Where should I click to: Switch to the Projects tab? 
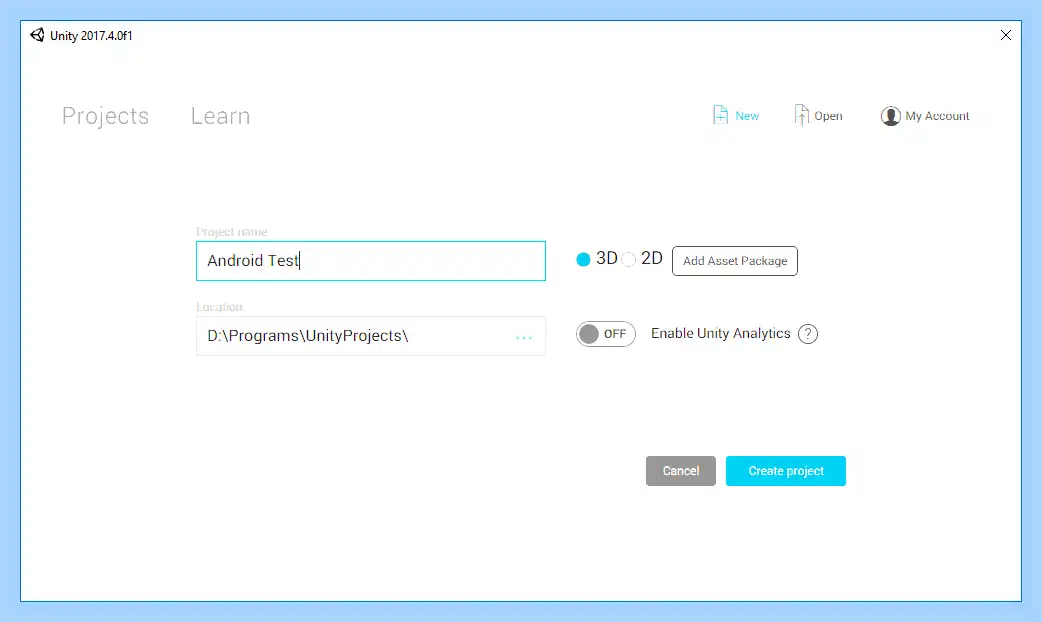[x=106, y=116]
